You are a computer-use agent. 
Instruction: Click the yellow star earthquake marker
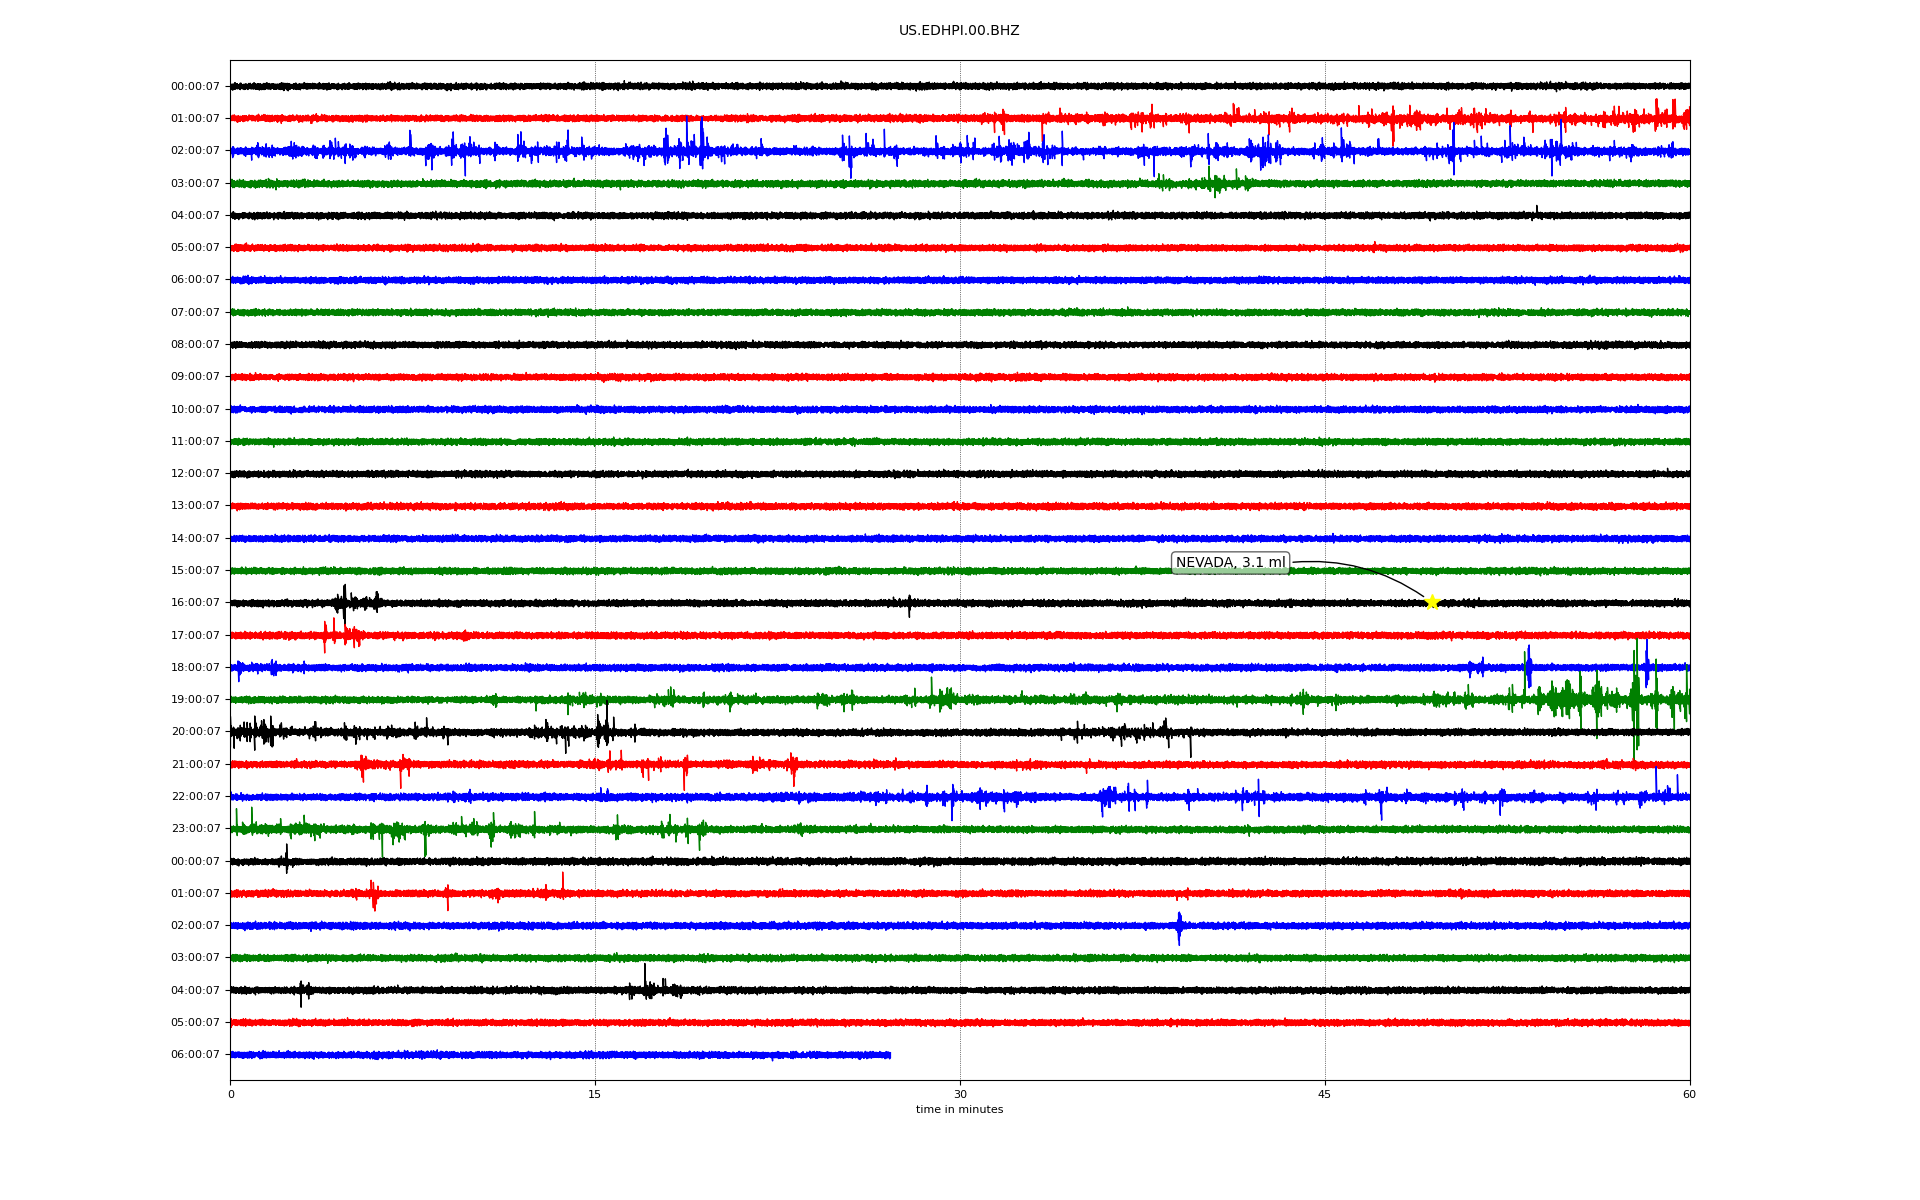(x=1431, y=602)
